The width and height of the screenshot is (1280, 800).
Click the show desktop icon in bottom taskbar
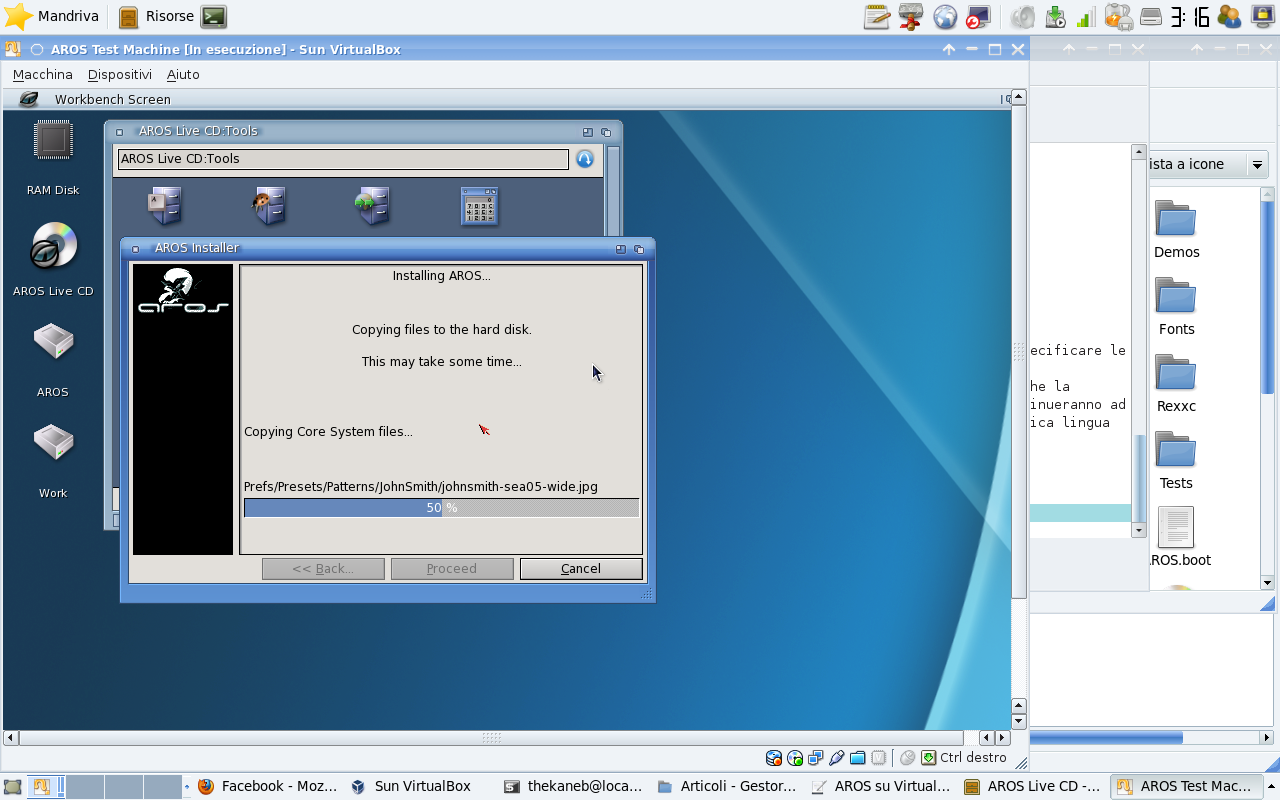(x=12, y=787)
